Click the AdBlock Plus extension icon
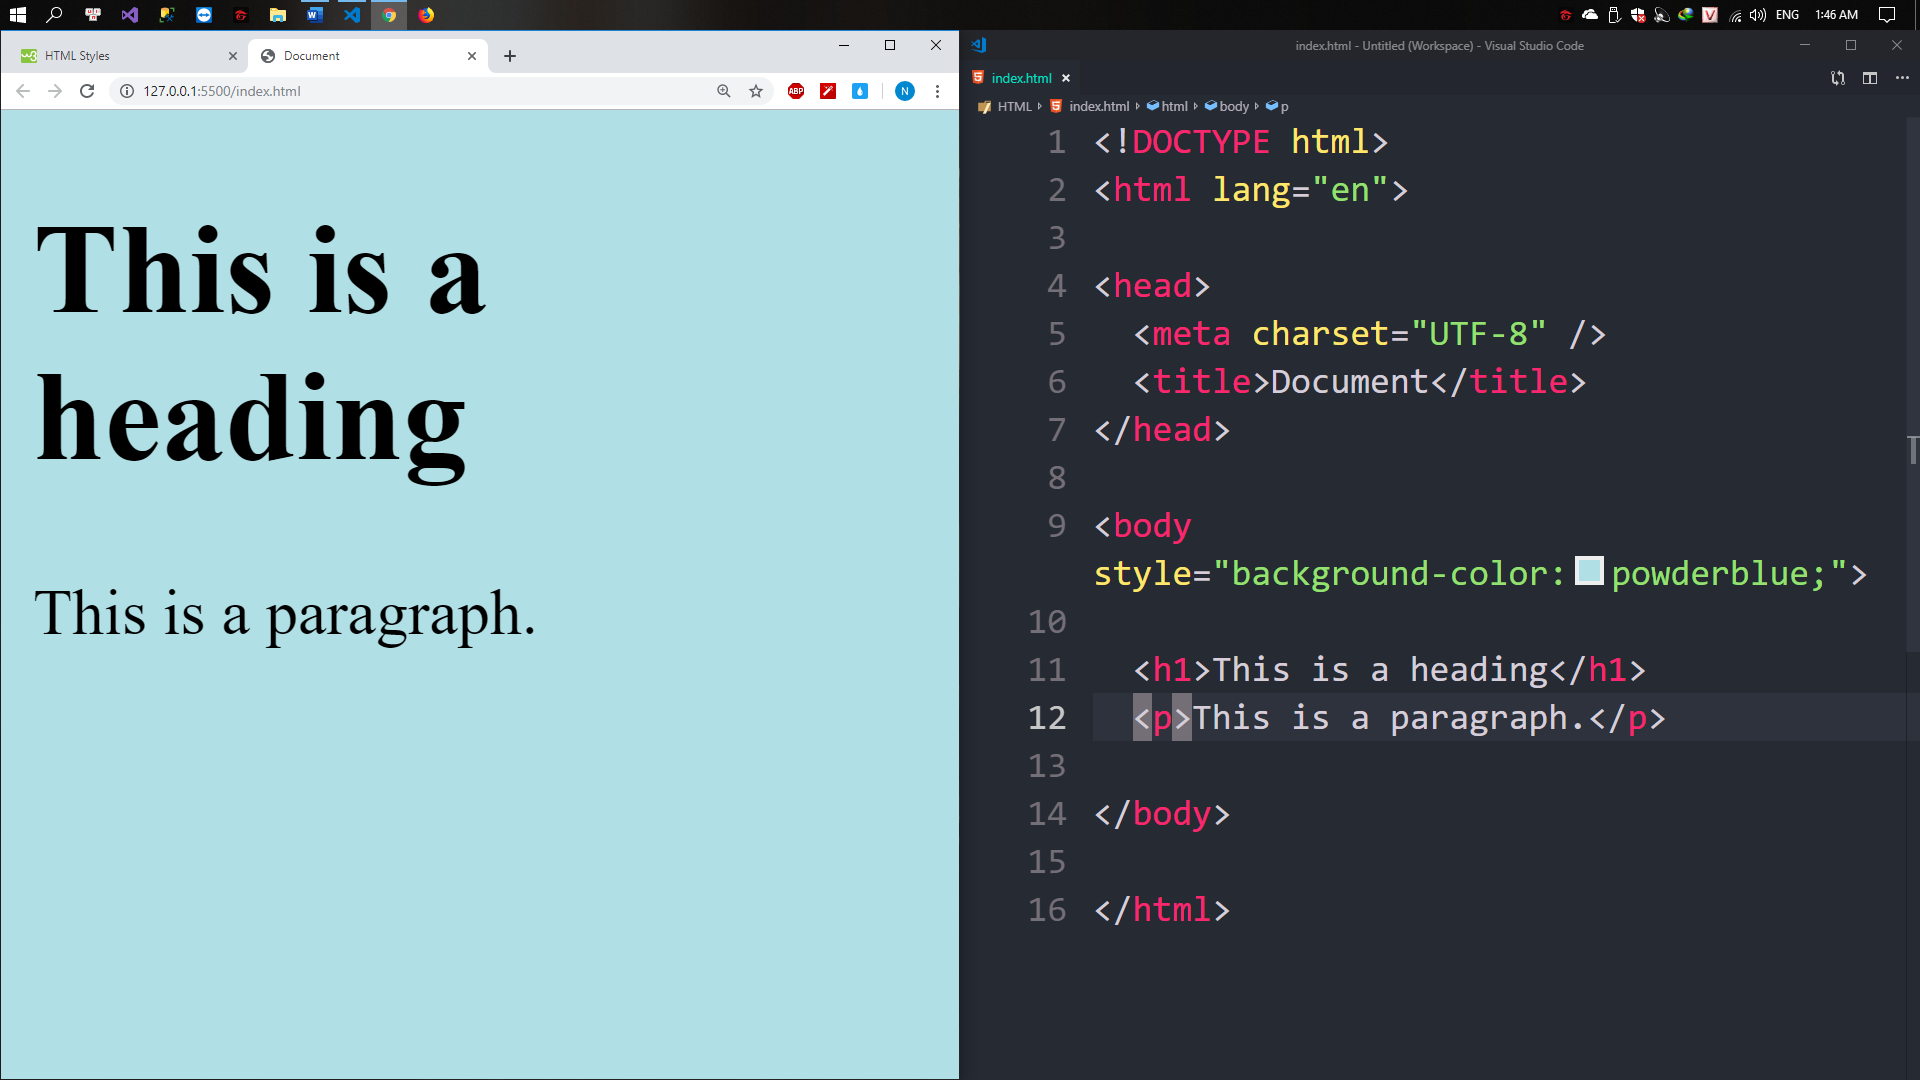This screenshot has height=1080, width=1920. [796, 91]
